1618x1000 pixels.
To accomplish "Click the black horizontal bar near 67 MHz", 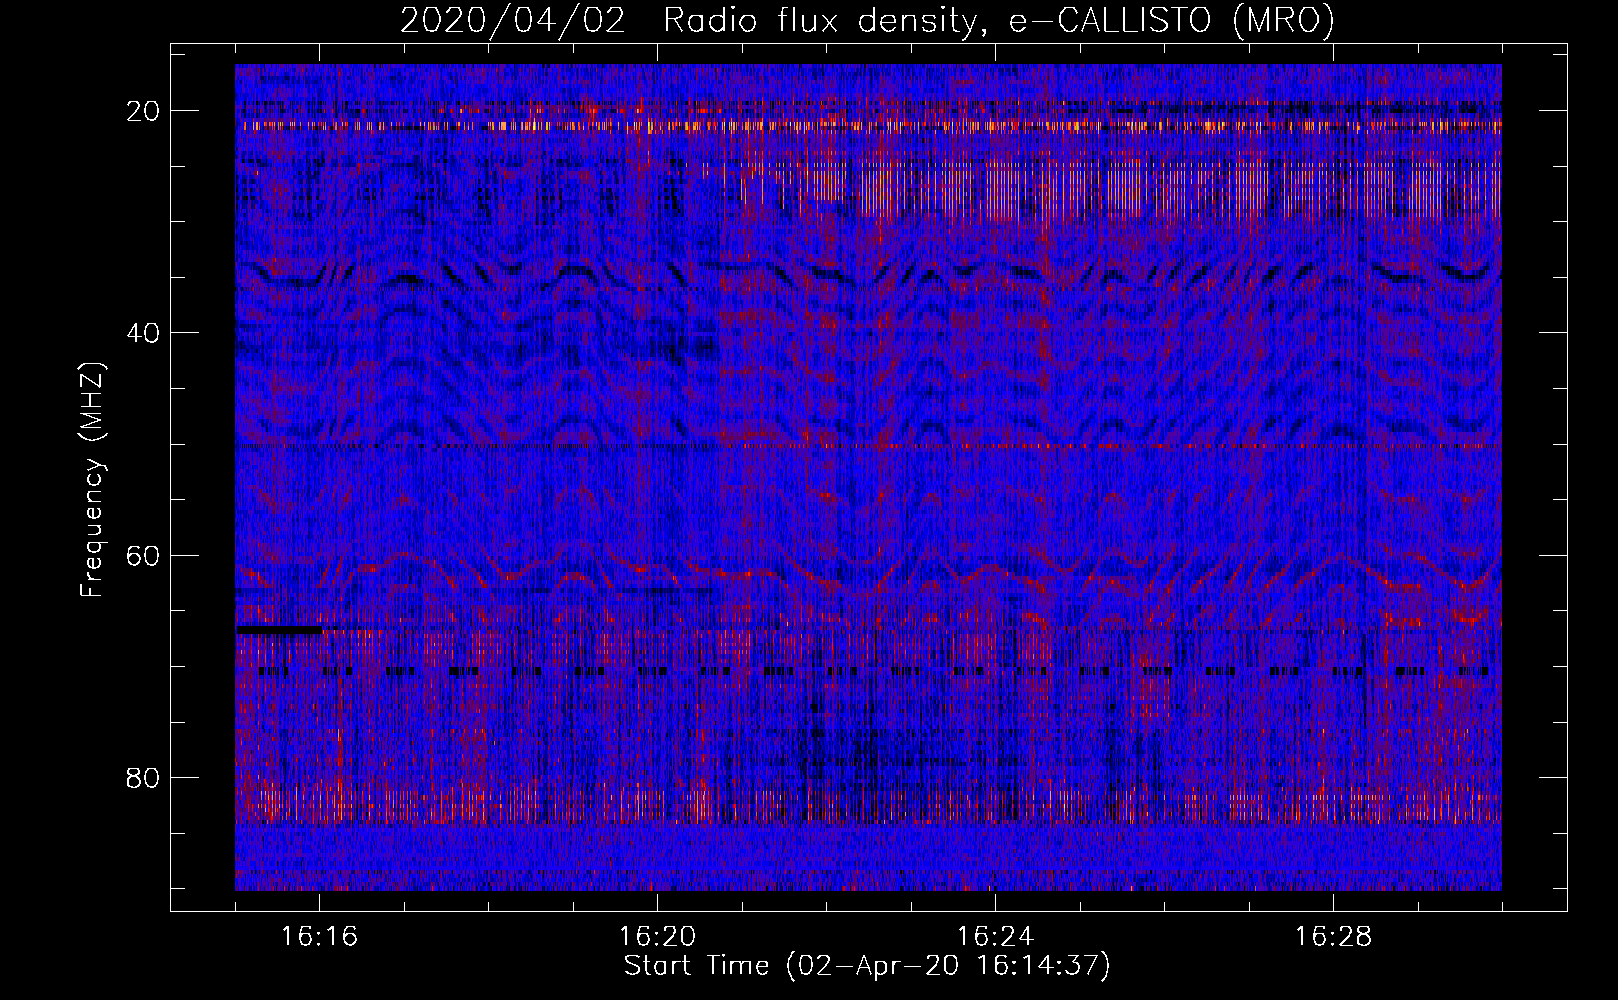I will pos(279,630).
